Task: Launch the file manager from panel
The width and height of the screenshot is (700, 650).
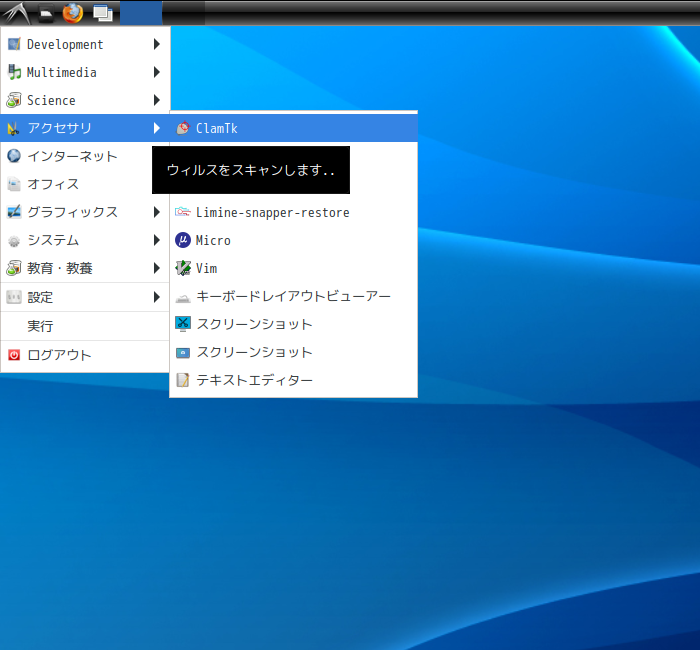Action: click(x=46, y=13)
